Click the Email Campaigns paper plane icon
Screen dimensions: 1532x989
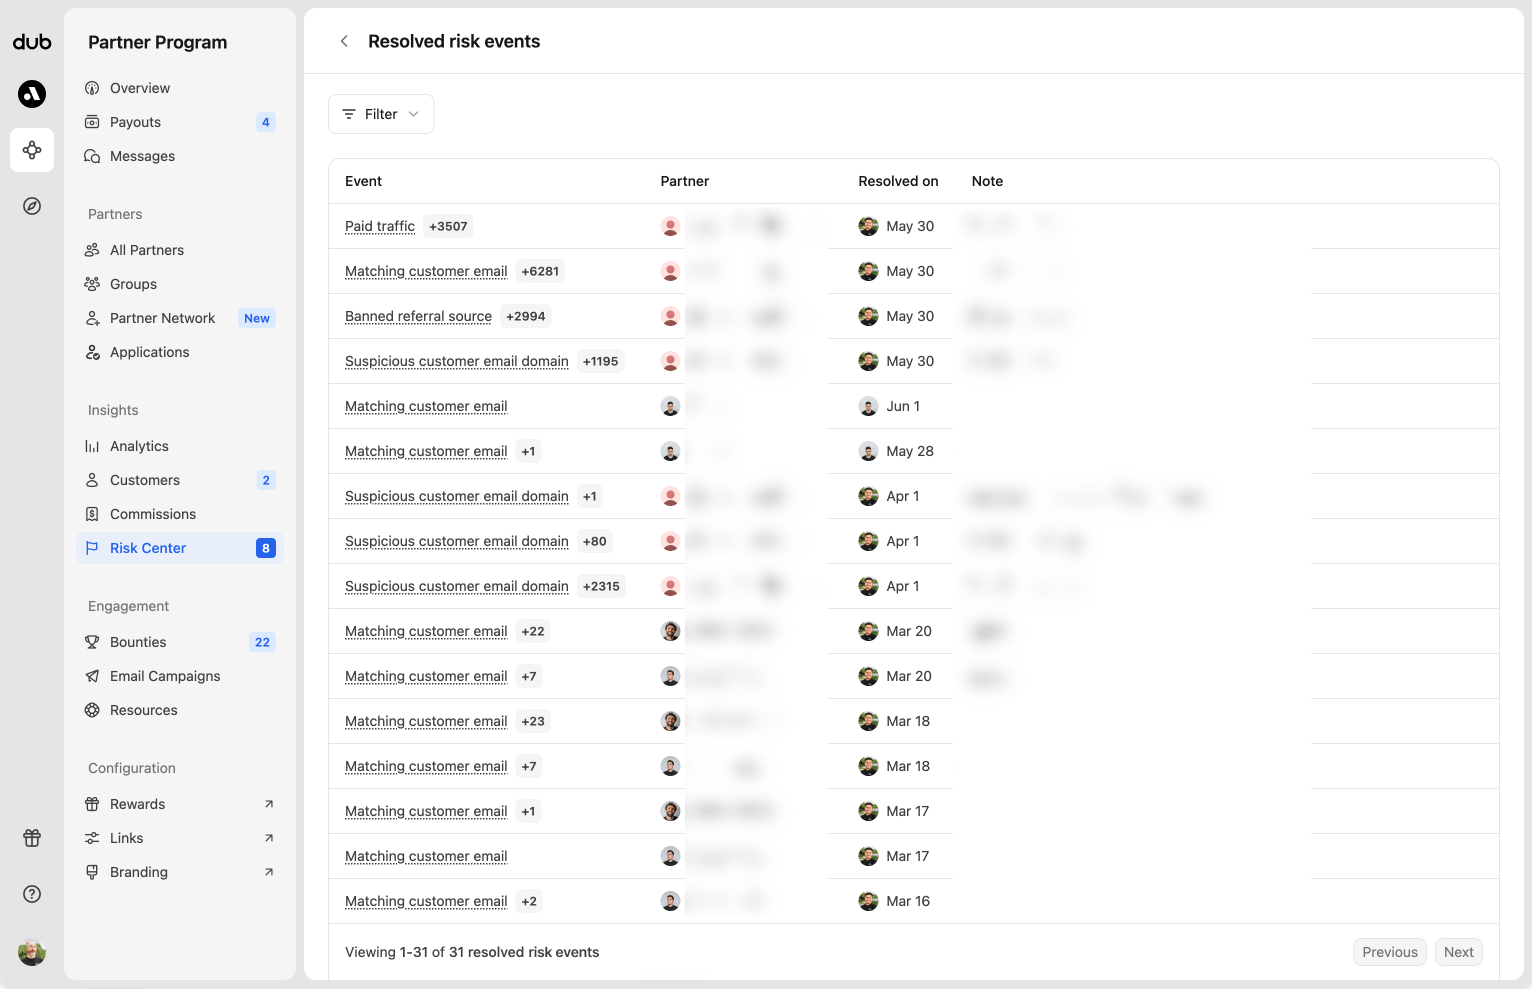point(92,676)
